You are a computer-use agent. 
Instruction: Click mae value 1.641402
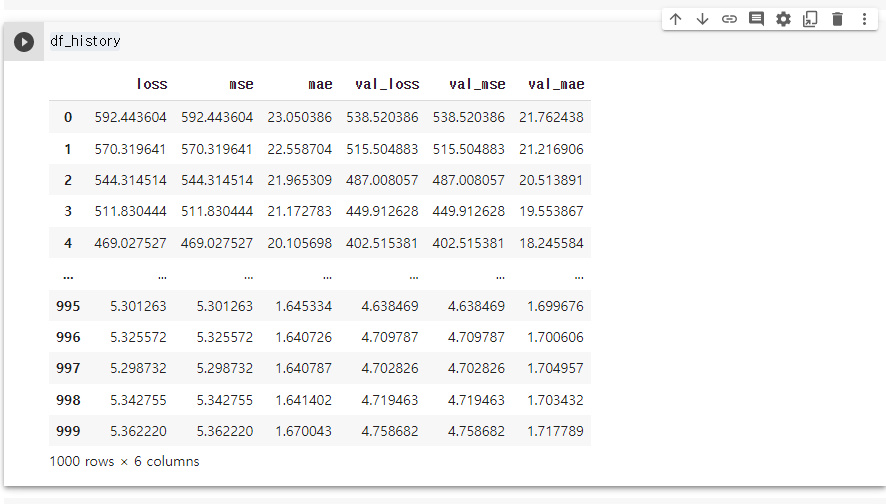(x=303, y=400)
